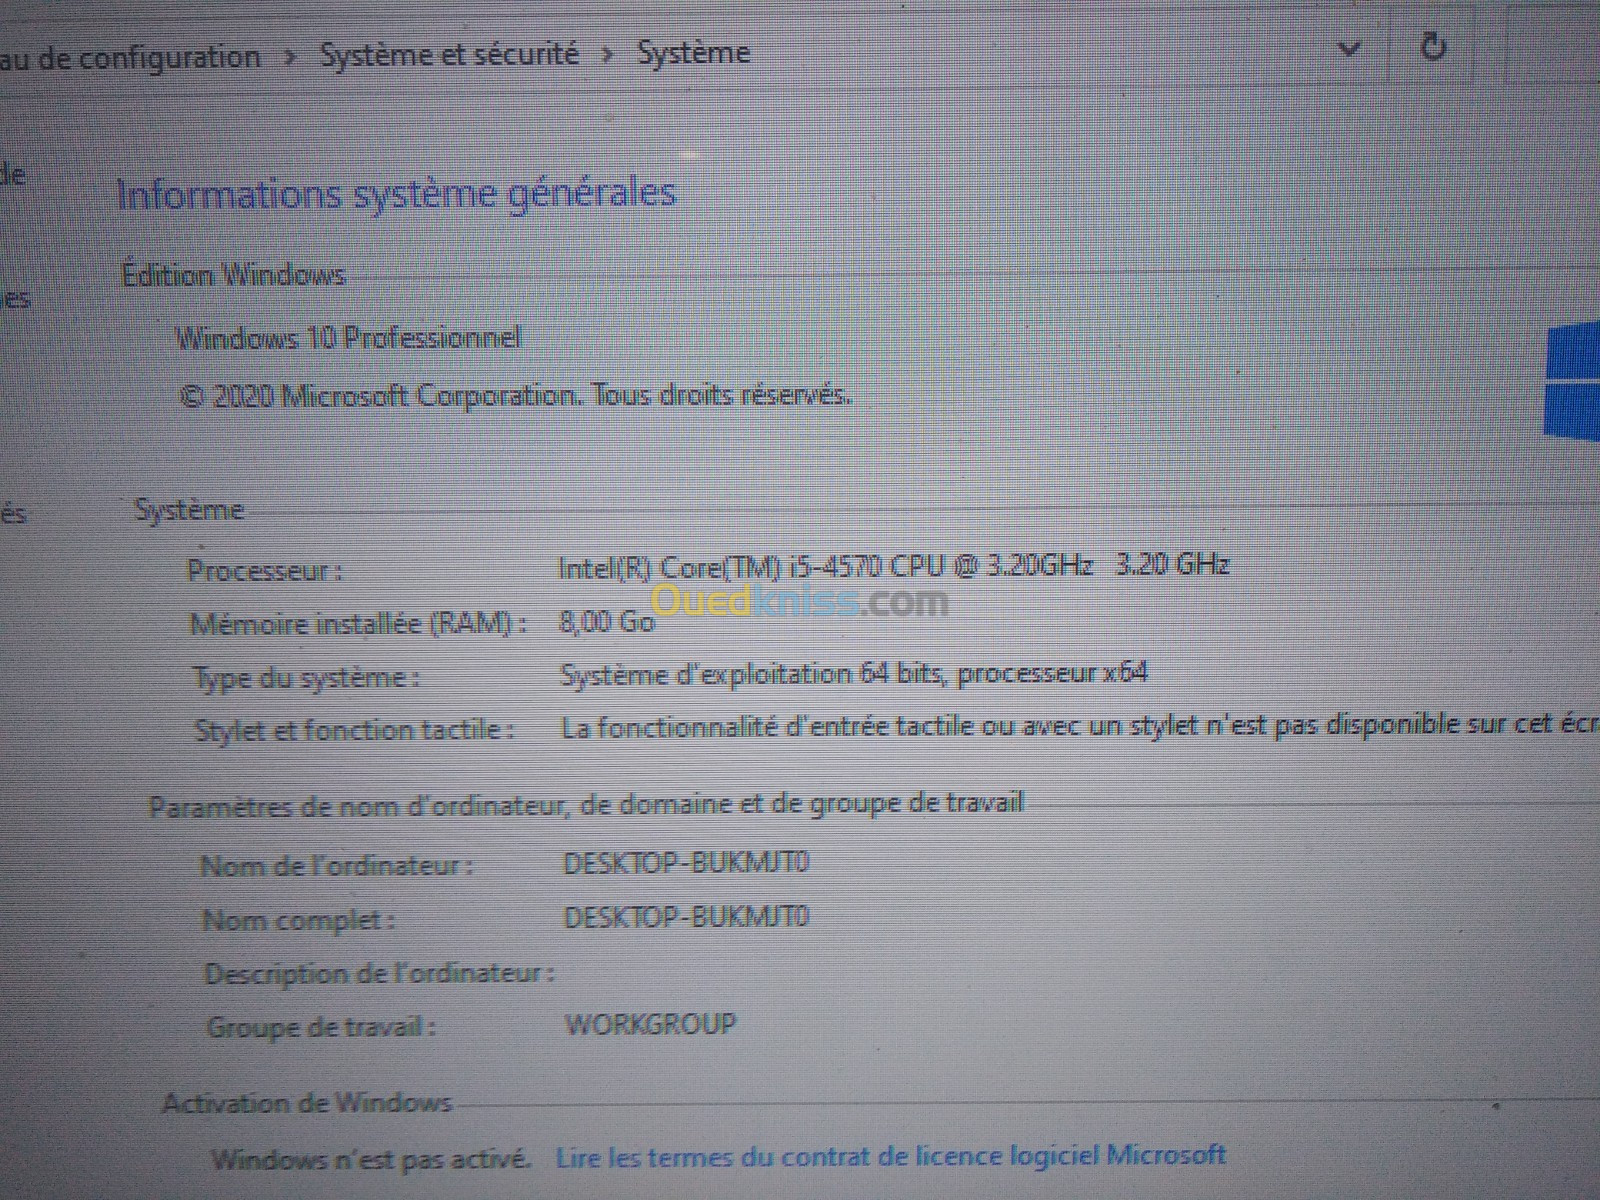
Task: Expand the arrow before Système et sécurité
Action: click(x=290, y=56)
